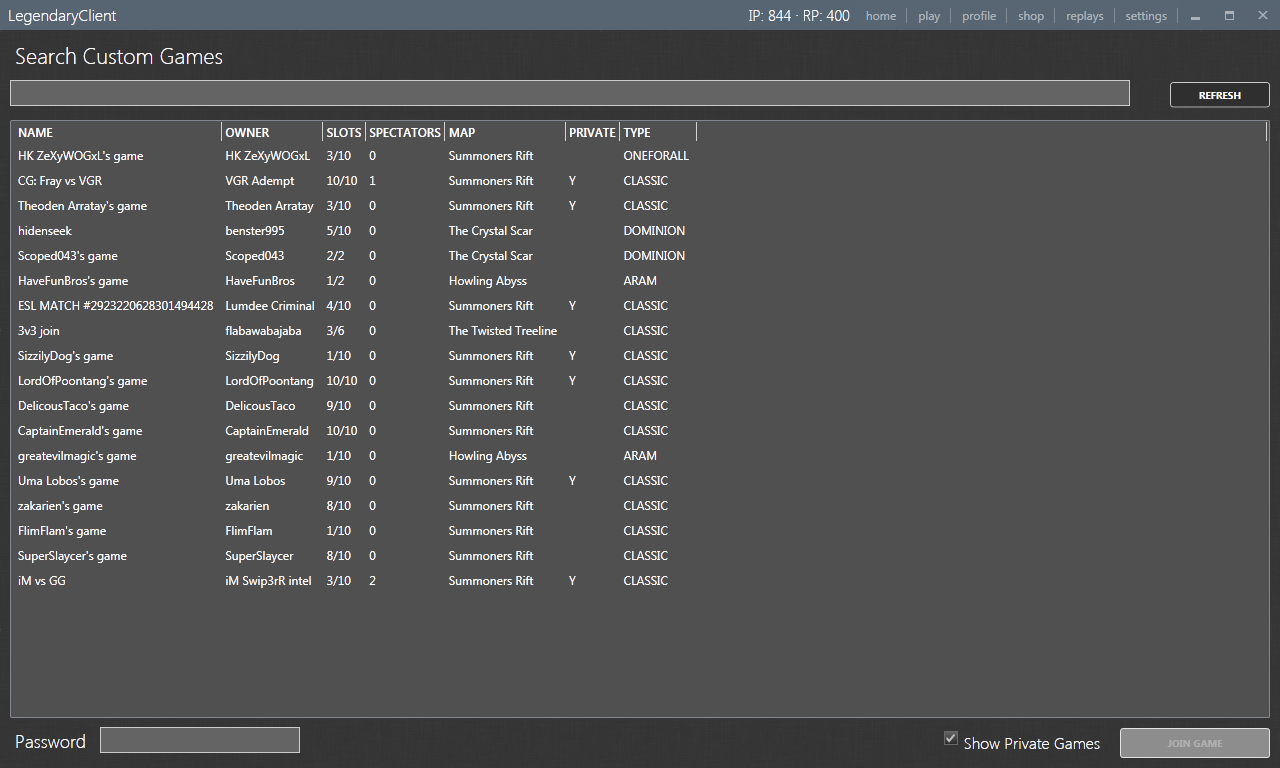Image resolution: width=1280 pixels, height=768 pixels.
Task: Click the IP: 844 · RP: 400 balance
Action: (799, 16)
